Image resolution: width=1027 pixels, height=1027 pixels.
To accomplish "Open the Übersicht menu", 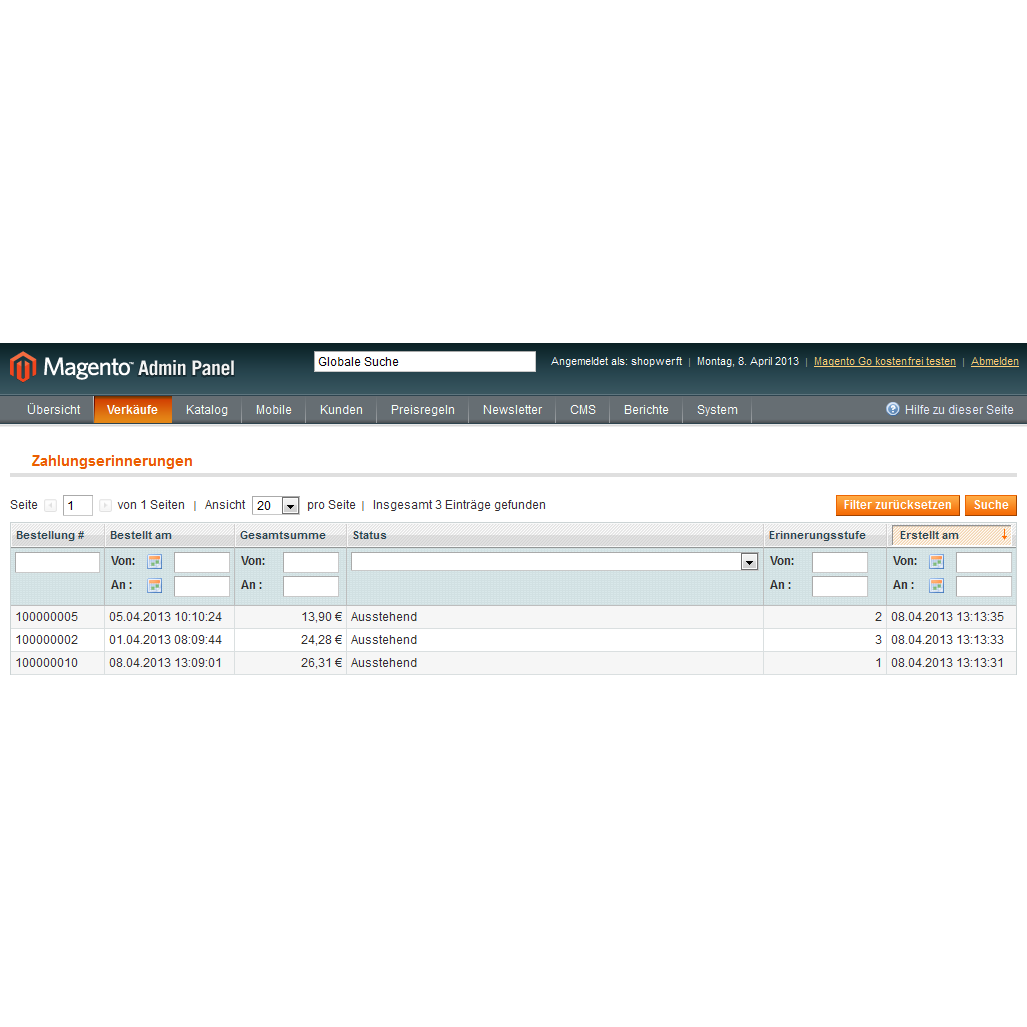I will (x=54, y=409).
